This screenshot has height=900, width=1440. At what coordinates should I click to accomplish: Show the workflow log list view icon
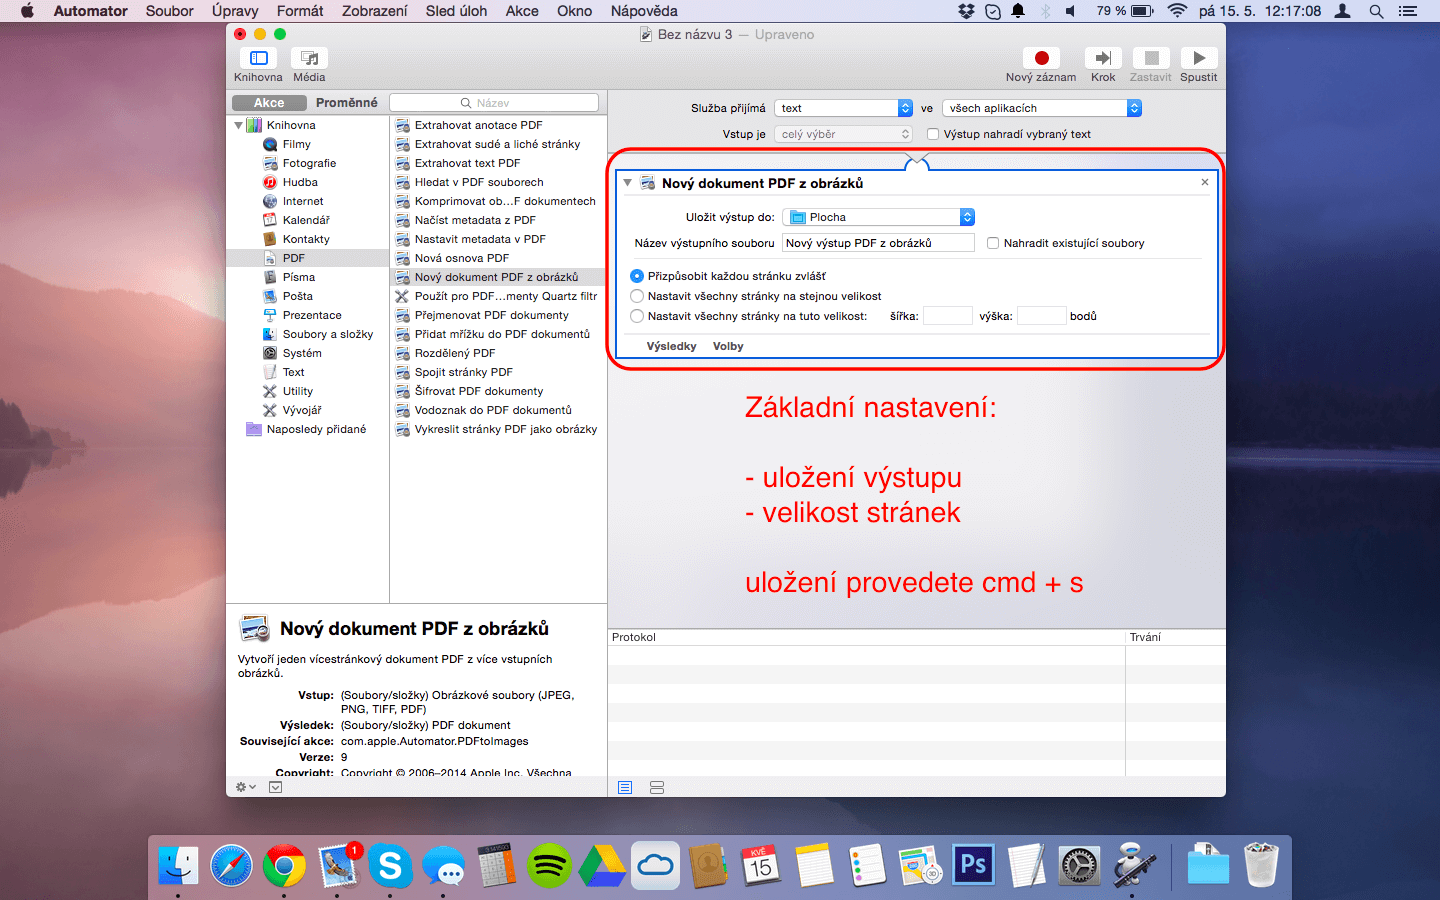click(x=625, y=788)
